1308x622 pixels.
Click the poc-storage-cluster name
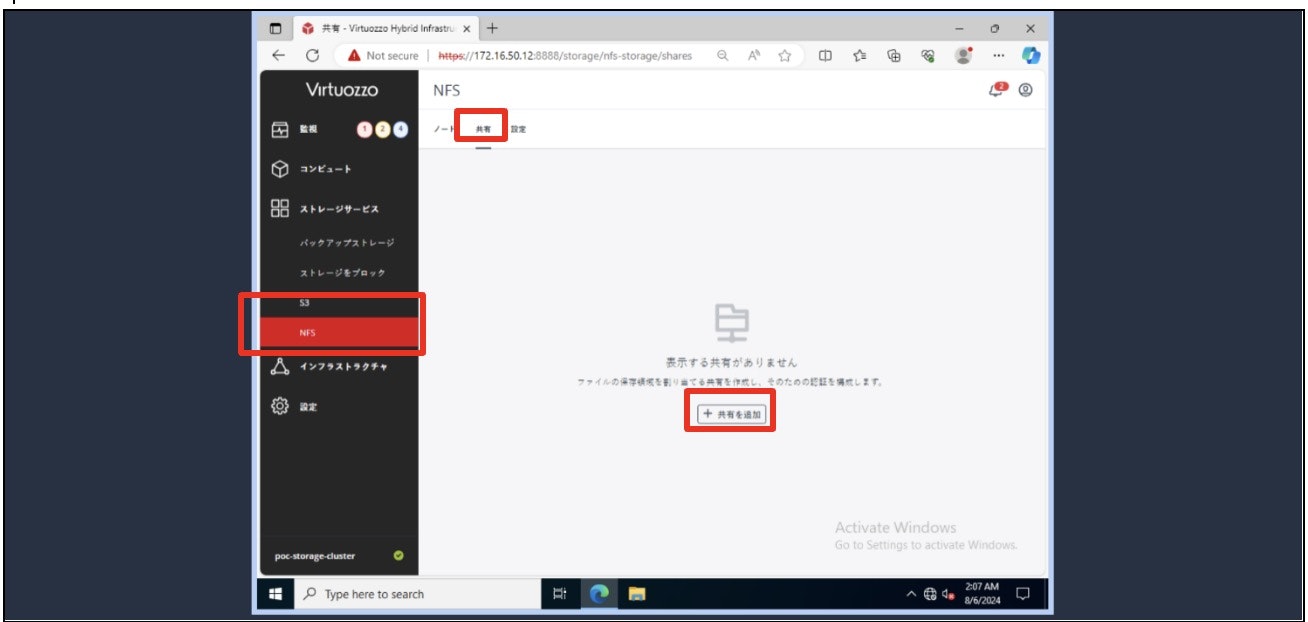tap(314, 556)
